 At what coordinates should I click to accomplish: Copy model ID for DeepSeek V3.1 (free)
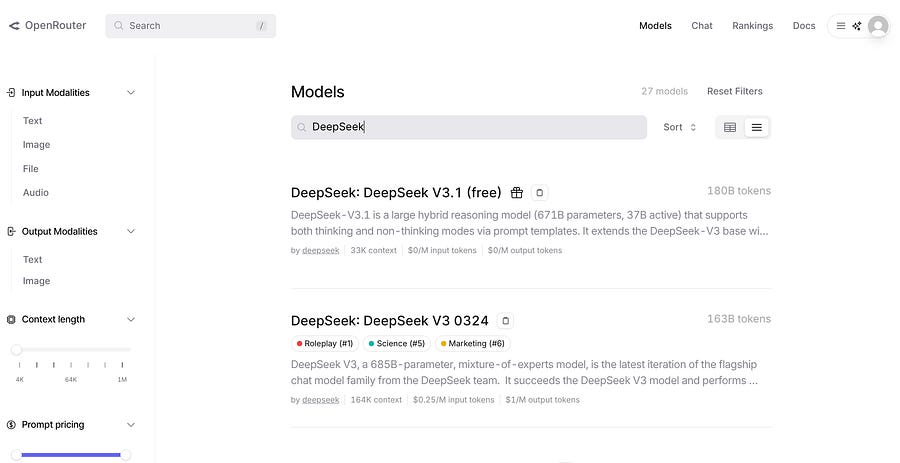(x=539, y=193)
